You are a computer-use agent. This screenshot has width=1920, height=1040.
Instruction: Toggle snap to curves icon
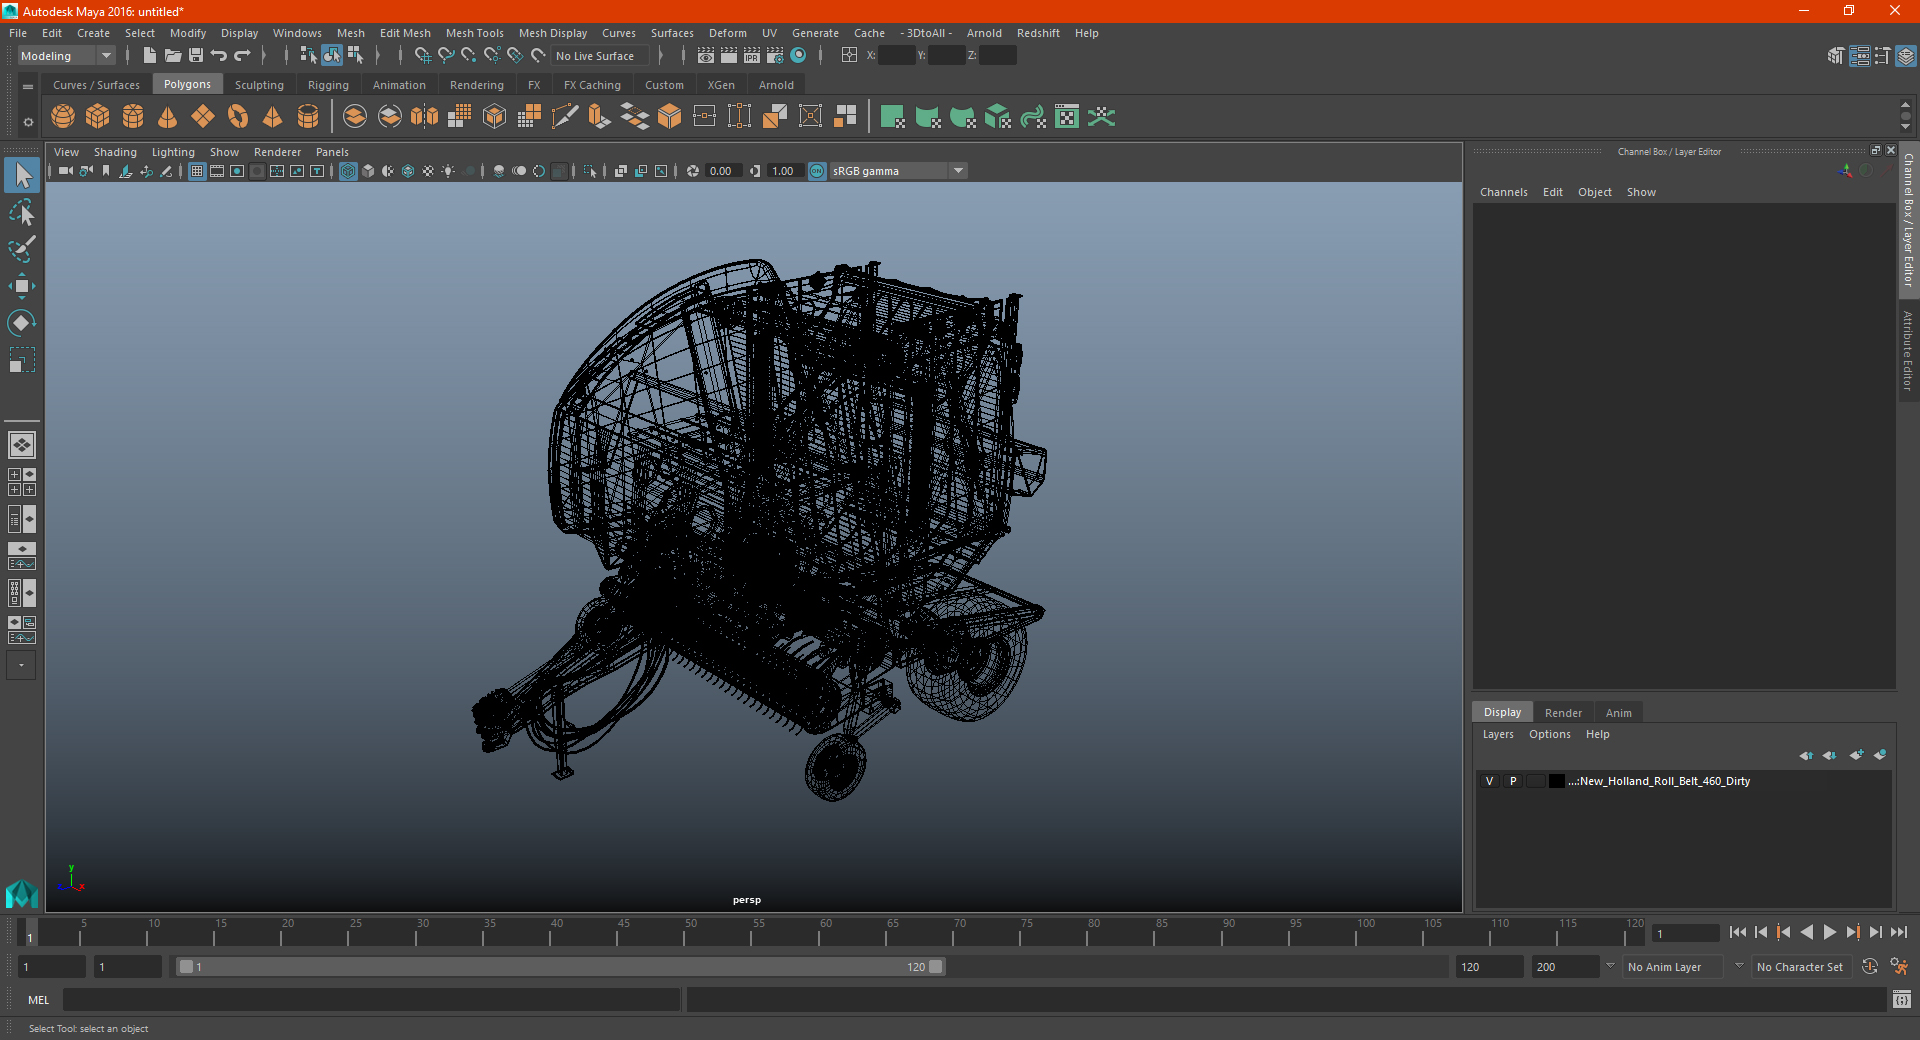click(446, 56)
